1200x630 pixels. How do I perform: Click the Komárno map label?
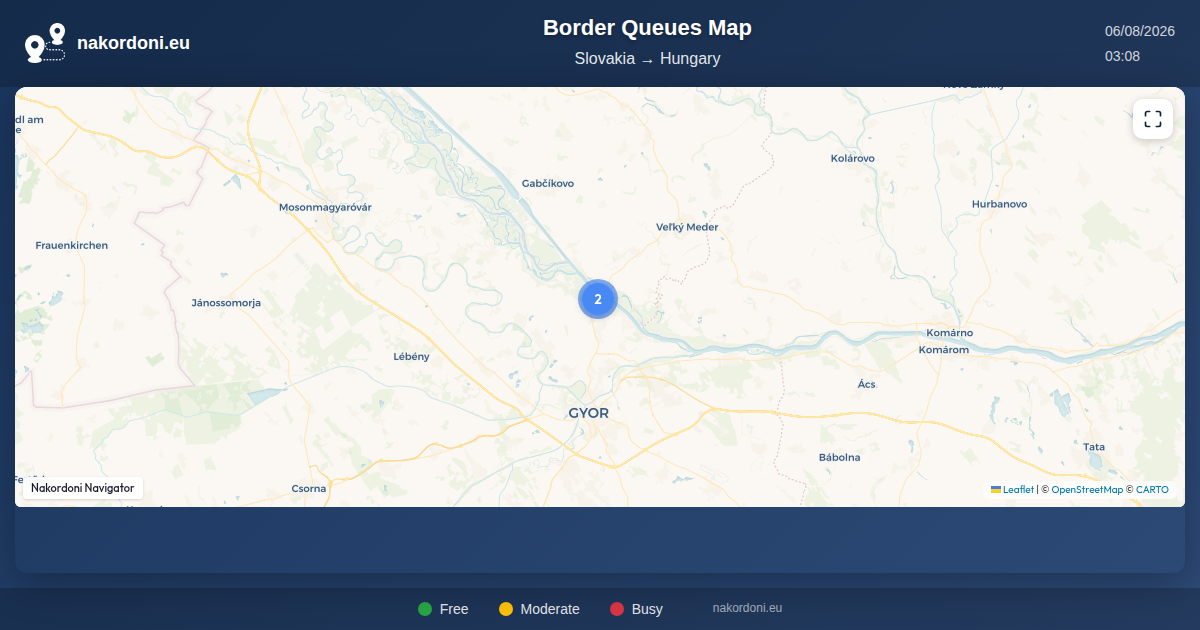(x=949, y=332)
